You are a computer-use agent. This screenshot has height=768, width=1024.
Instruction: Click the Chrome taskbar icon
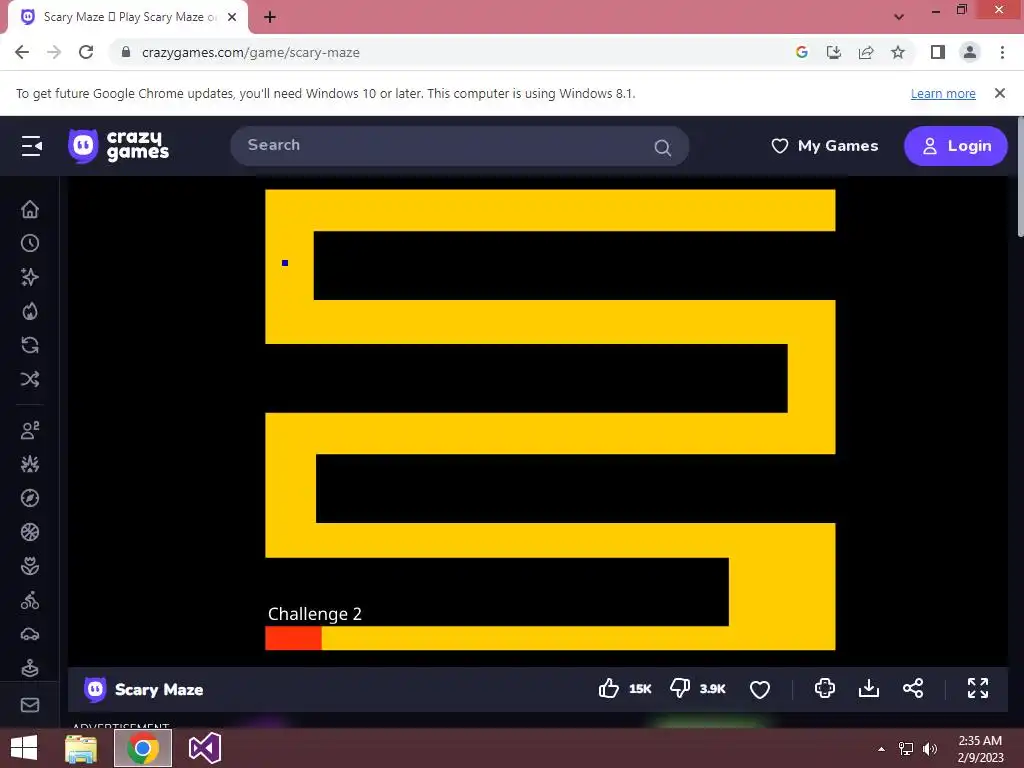pyautogui.click(x=143, y=748)
